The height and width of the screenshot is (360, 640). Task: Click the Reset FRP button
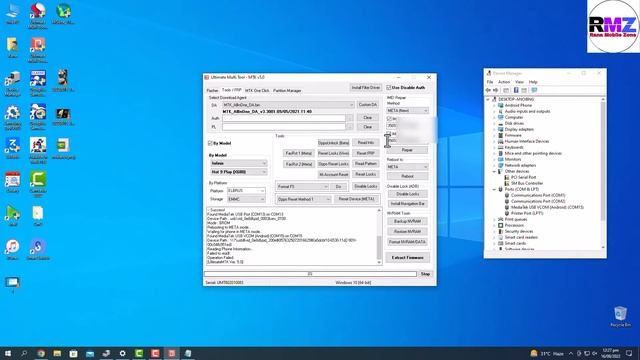[365, 153]
